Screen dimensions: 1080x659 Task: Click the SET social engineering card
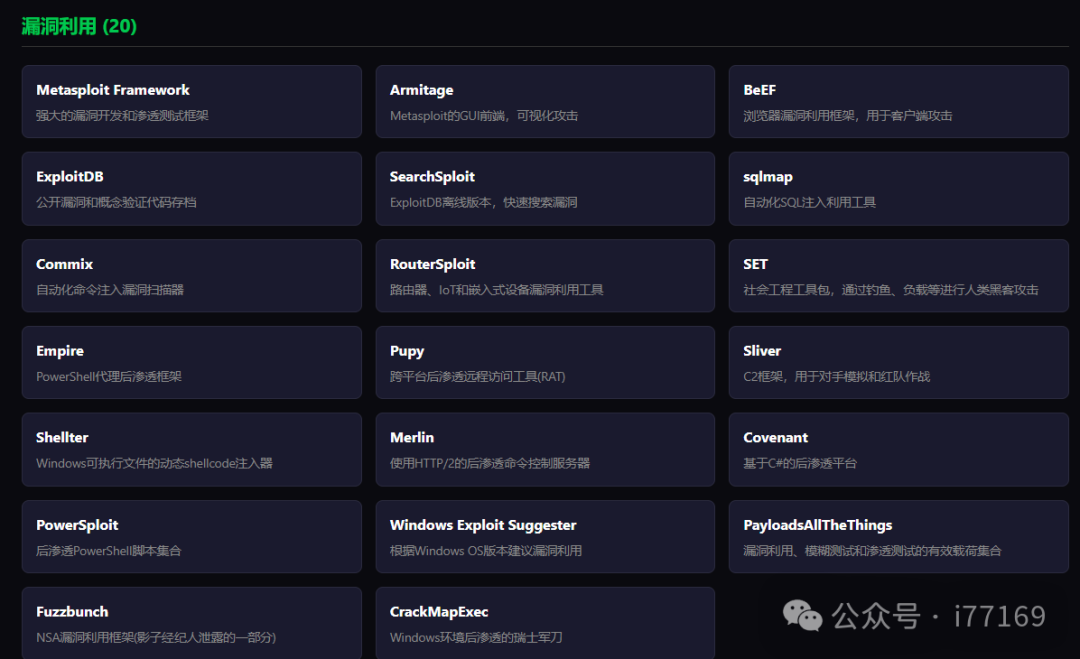(898, 276)
